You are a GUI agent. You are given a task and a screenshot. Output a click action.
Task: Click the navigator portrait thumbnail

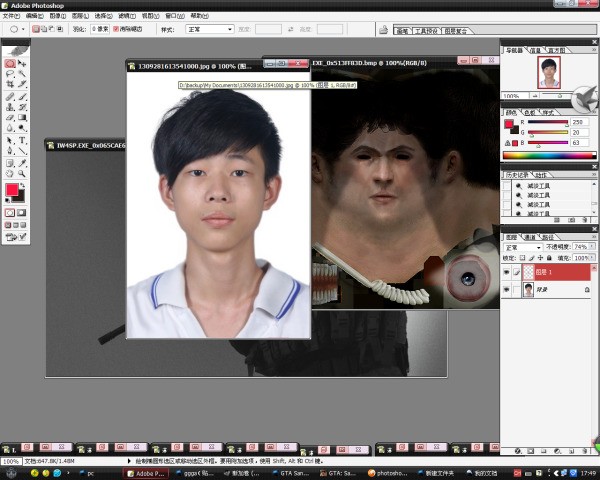tap(549, 71)
